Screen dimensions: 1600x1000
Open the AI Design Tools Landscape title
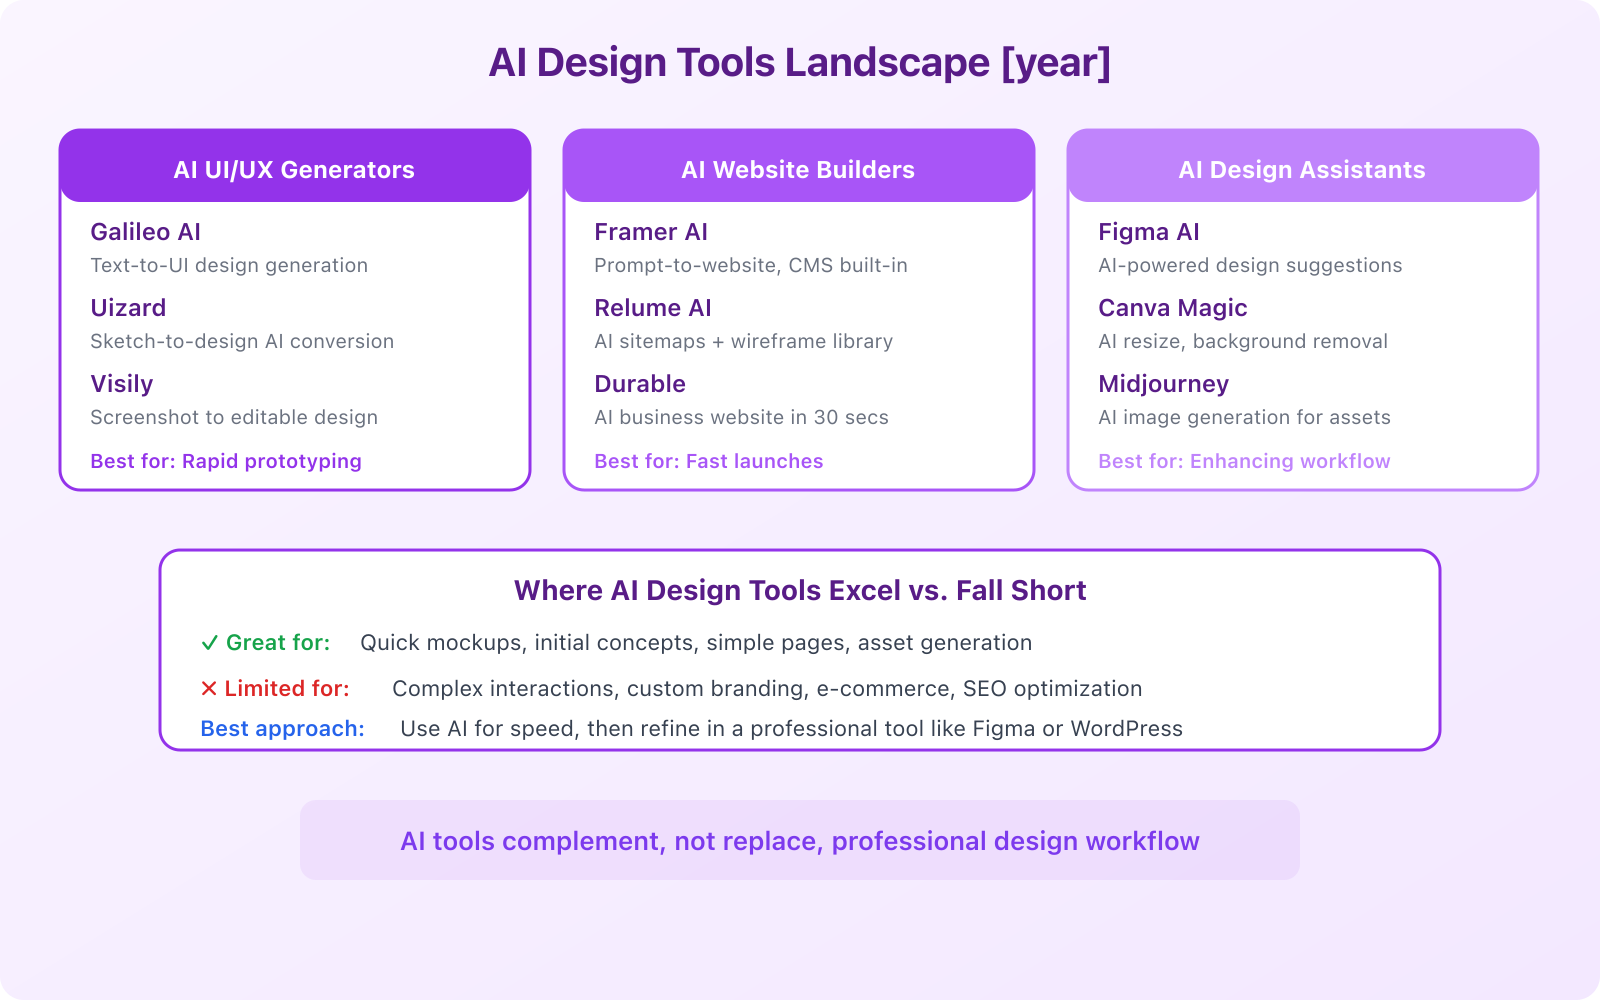coord(799,62)
